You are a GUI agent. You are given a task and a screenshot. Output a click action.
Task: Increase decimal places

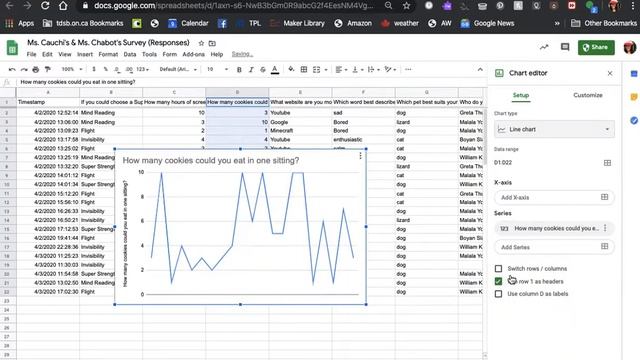[x=129, y=69]
